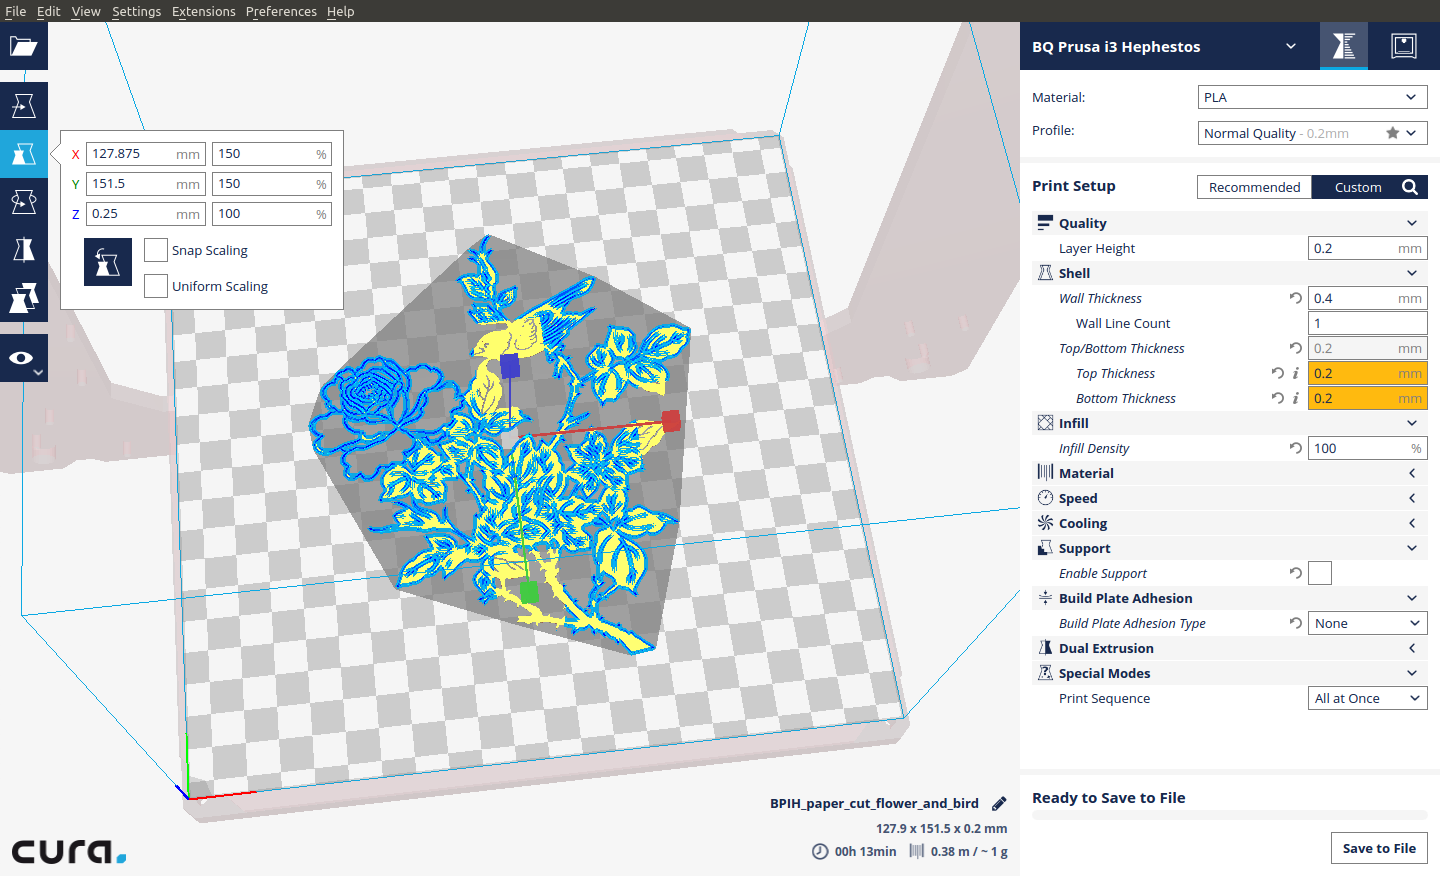Viewport: 1440px width, 876px height.
Task: Click the print time clock icon
Action: [x=820, y=851]
